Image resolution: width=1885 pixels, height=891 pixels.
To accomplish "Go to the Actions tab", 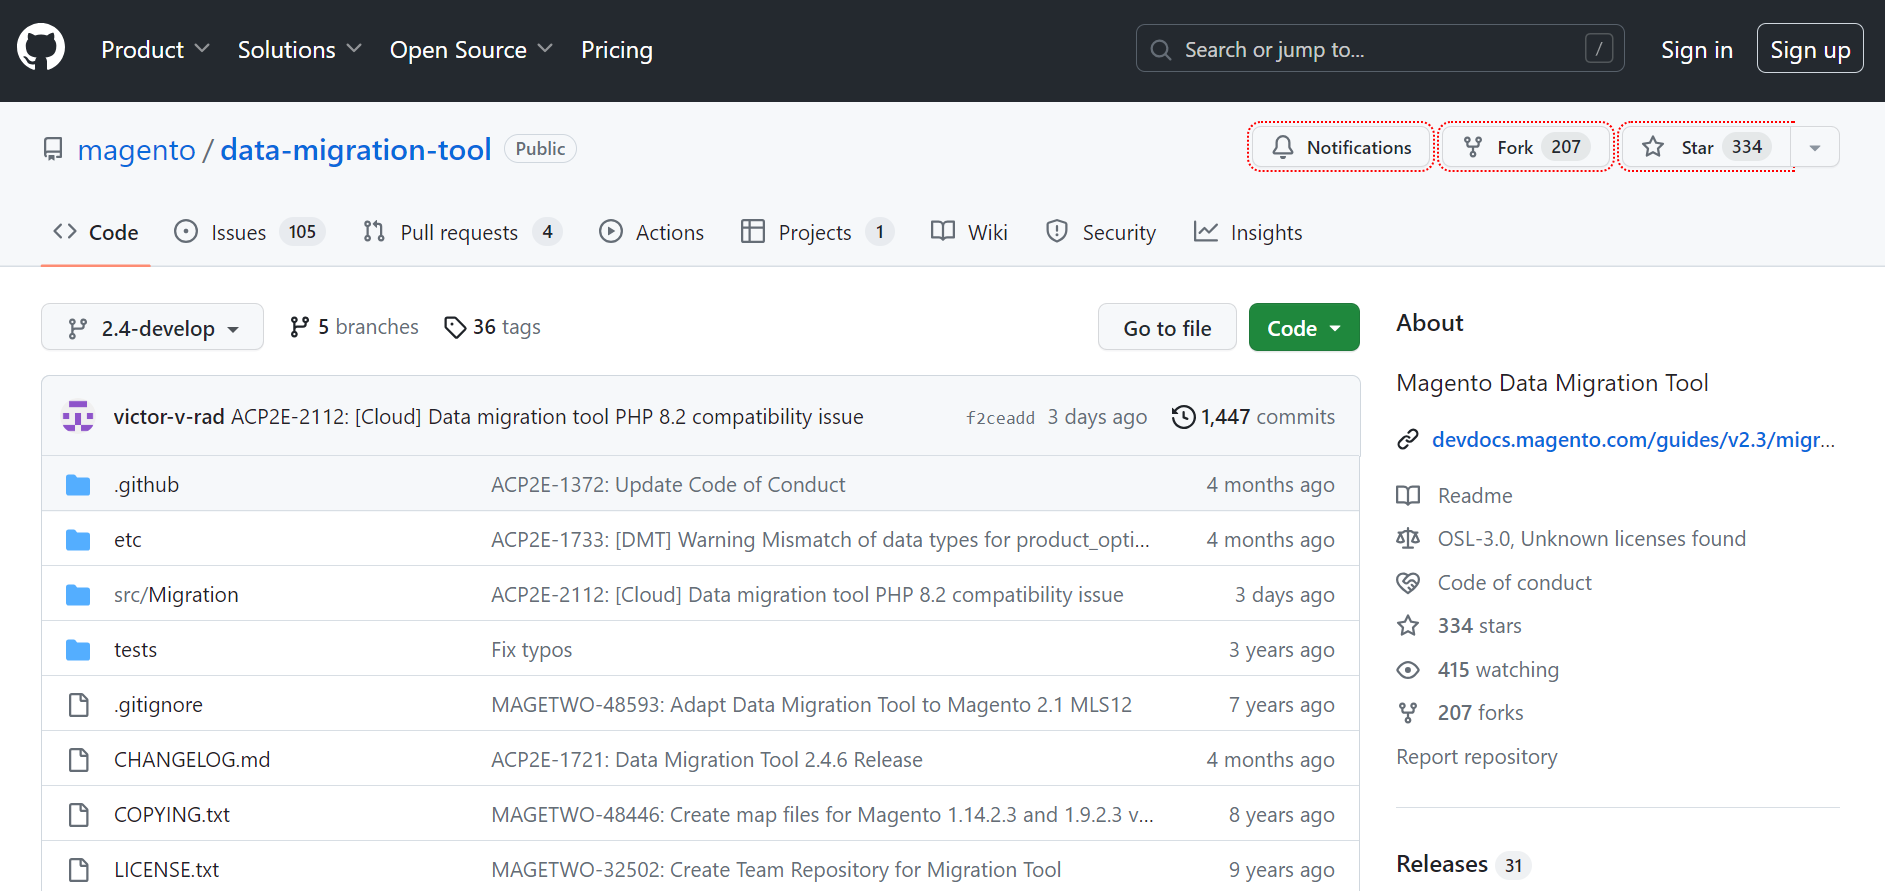I will click(x=651, y=232).
